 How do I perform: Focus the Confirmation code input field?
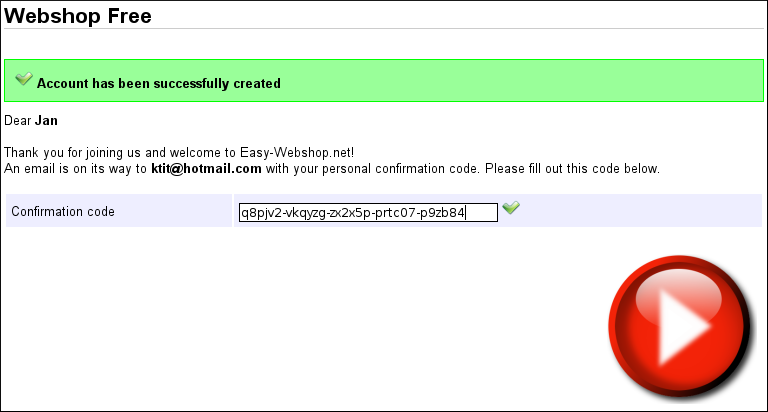[367, 212]
